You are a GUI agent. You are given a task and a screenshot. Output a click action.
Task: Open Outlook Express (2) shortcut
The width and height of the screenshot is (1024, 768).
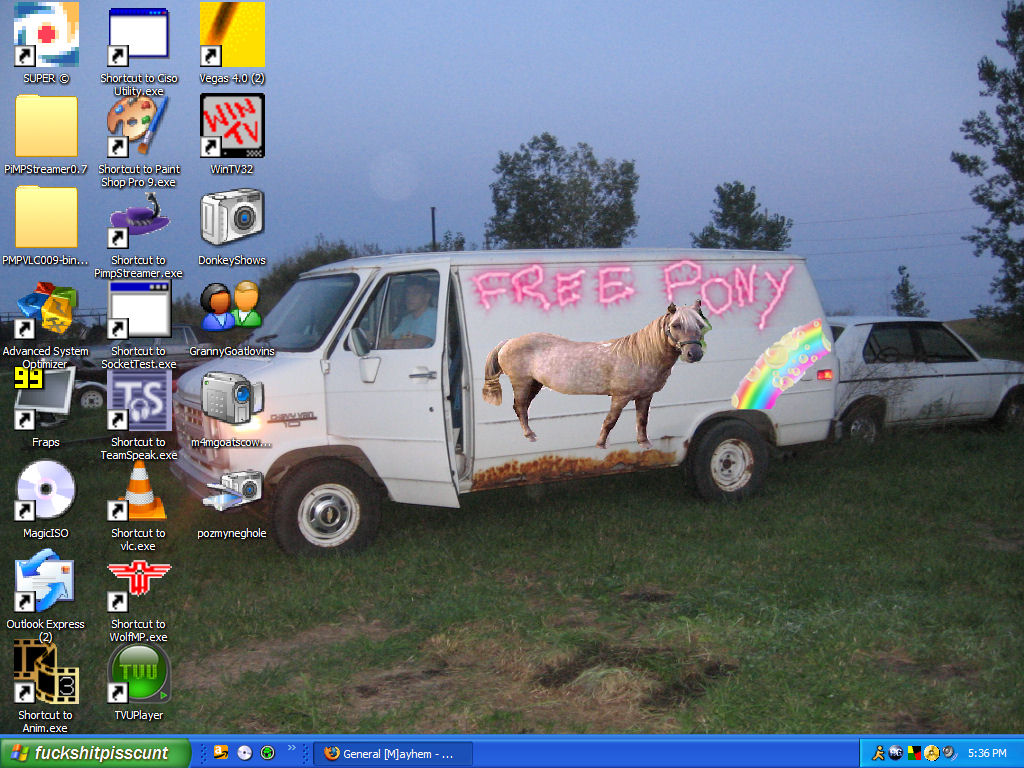tap(46, 581)
